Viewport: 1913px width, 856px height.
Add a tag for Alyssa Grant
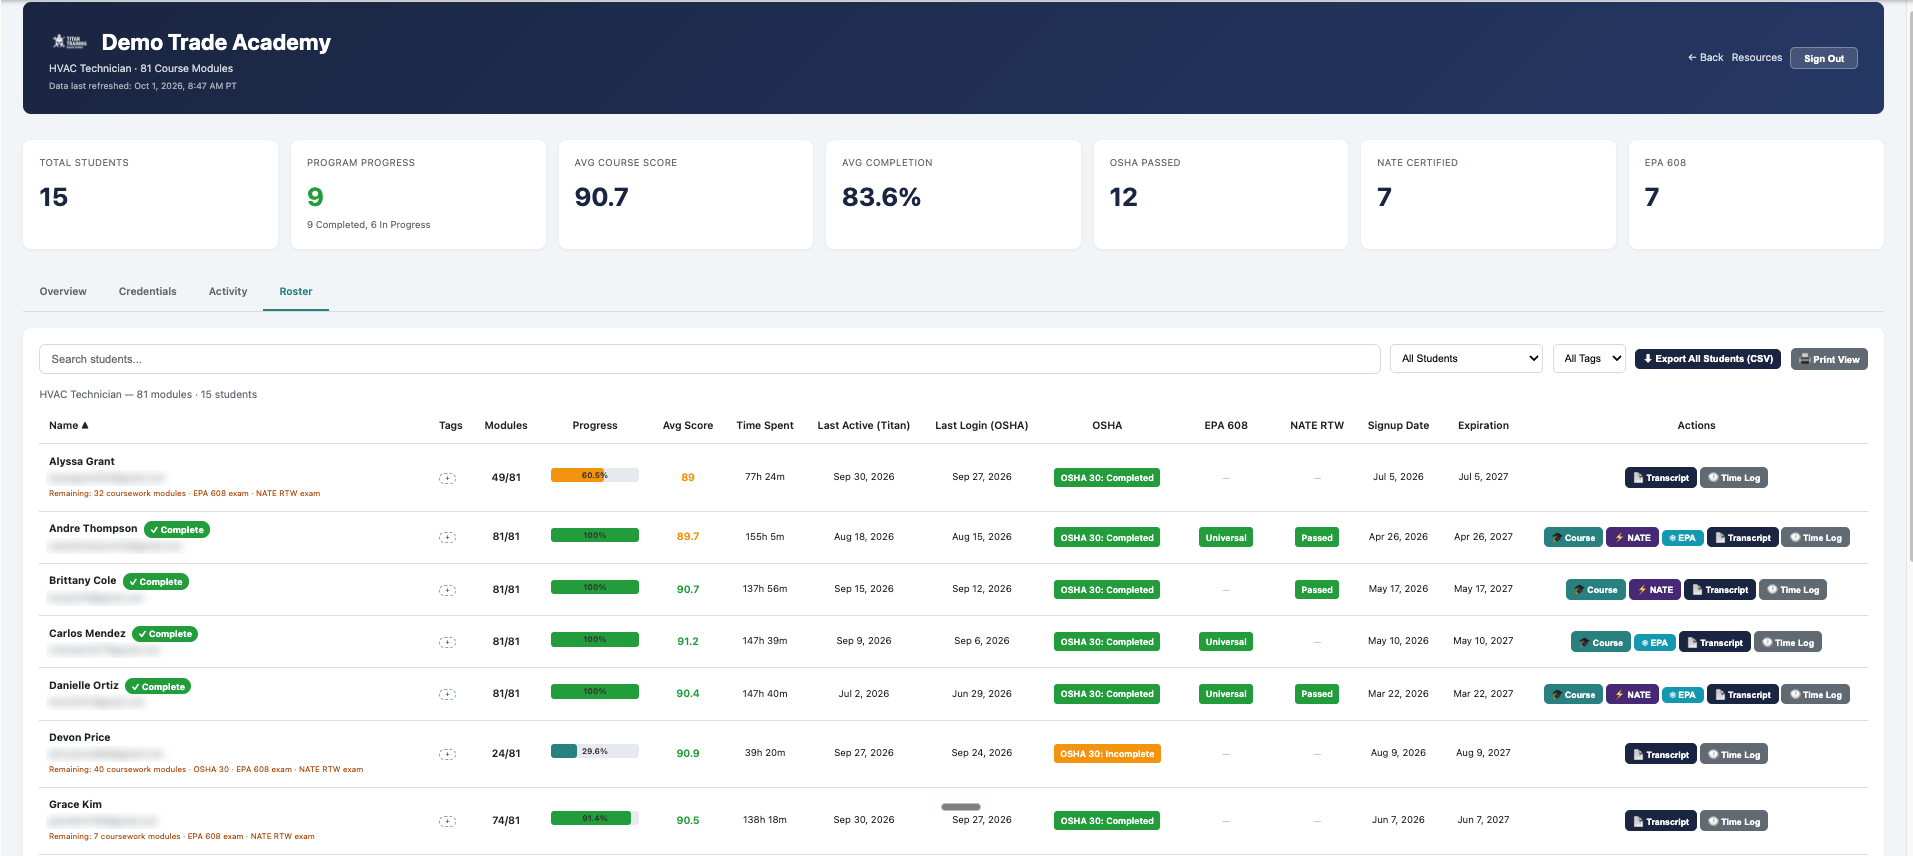tap(448, 478)
